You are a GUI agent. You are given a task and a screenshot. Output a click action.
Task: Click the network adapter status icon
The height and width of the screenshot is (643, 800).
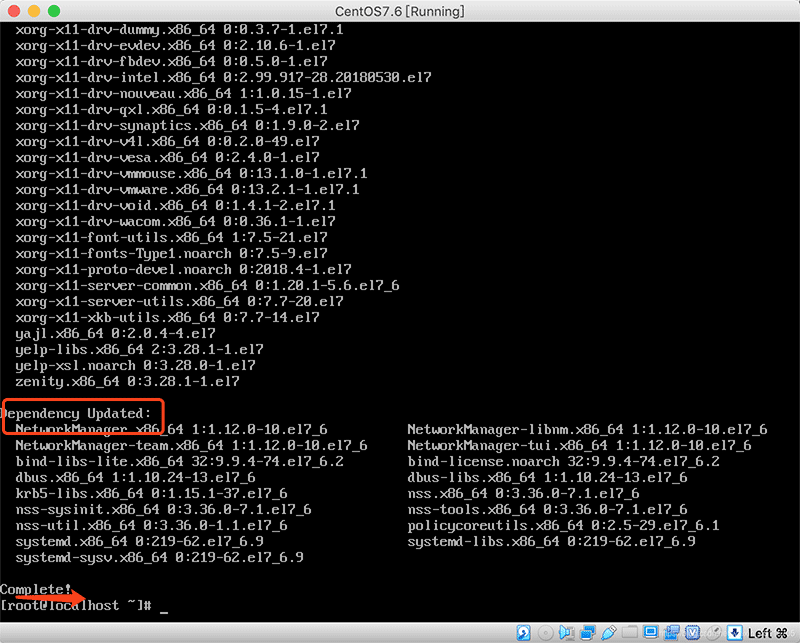(x=588, y=632)
